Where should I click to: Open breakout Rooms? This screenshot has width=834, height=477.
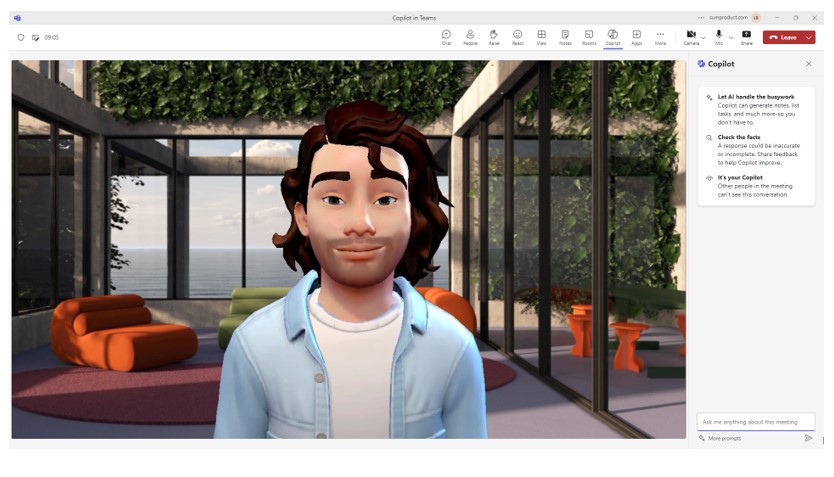(589, 36)
